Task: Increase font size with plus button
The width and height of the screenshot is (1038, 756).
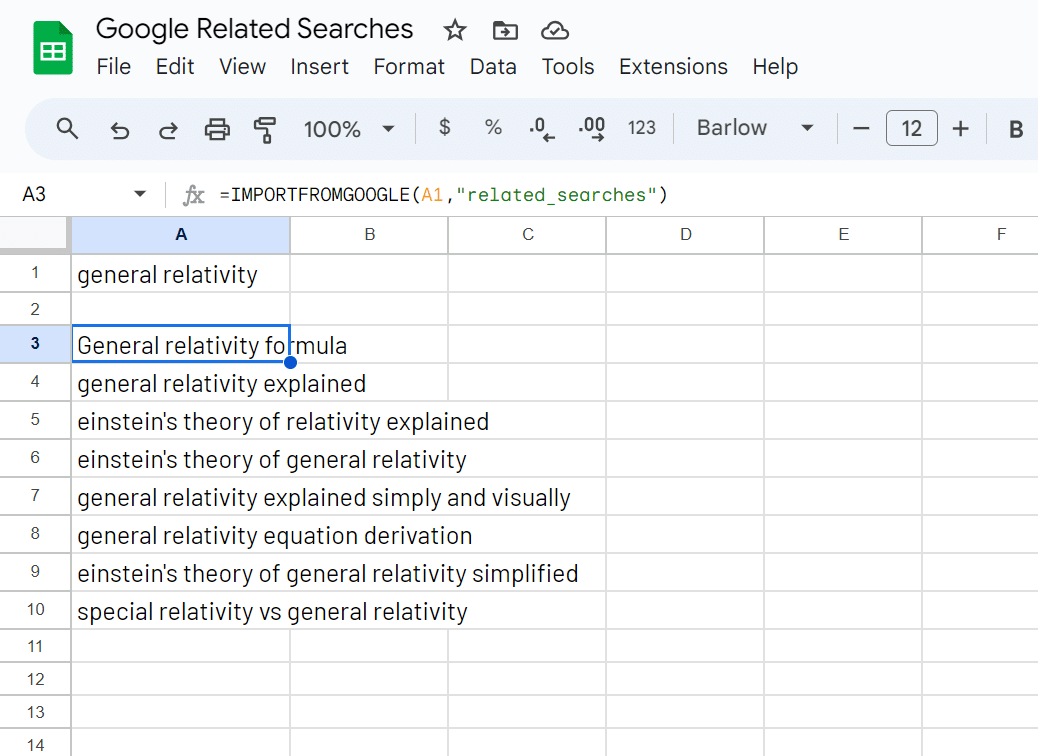Action: (x=961, y=128)
